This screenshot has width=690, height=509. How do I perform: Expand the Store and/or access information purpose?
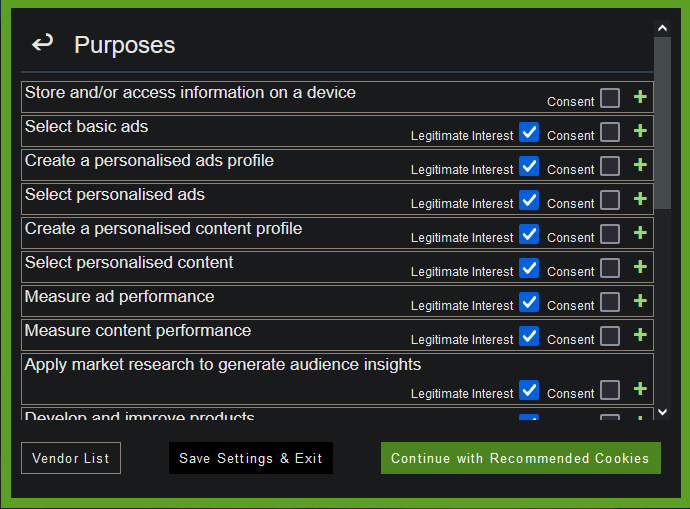click(640, 98)
